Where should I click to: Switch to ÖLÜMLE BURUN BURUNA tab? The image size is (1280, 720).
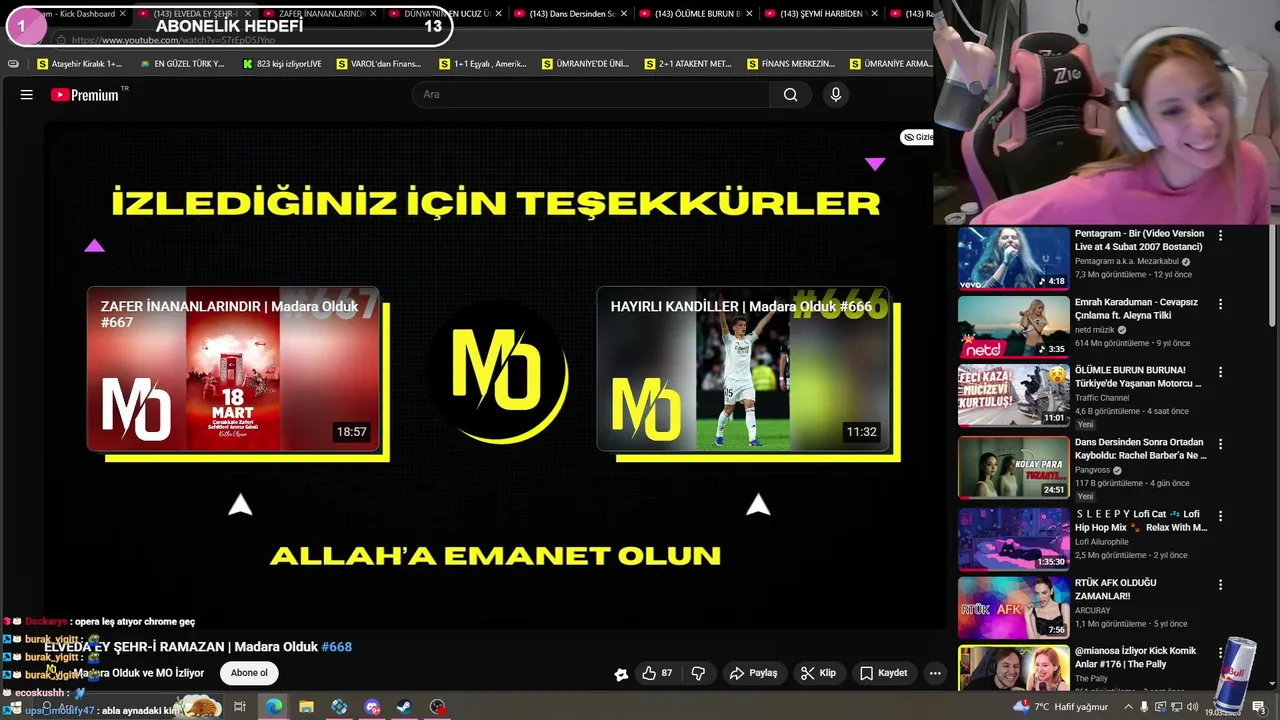click(695, 14)
